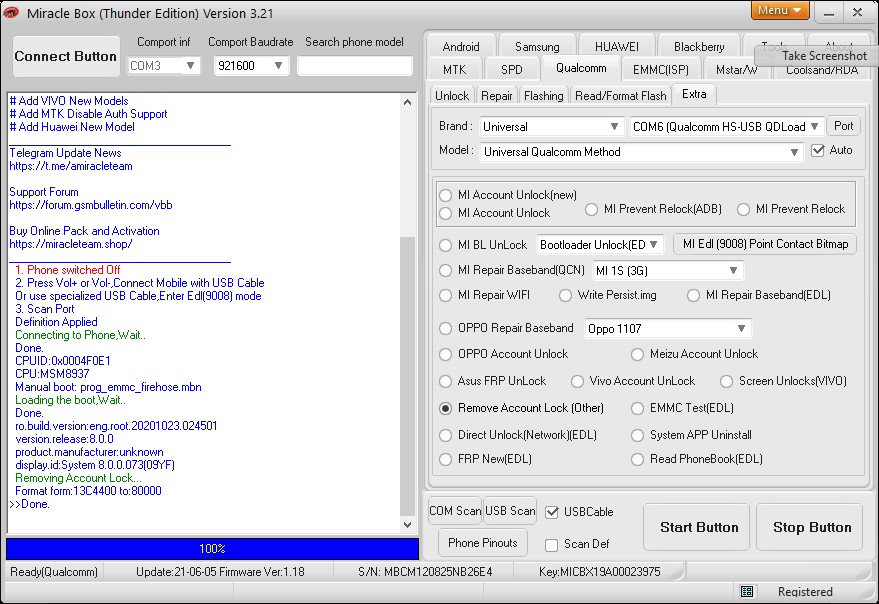Viewport: 879px width, 604px height.
Task: Toggle the USBCable checkbox
Action: point(552,512)
